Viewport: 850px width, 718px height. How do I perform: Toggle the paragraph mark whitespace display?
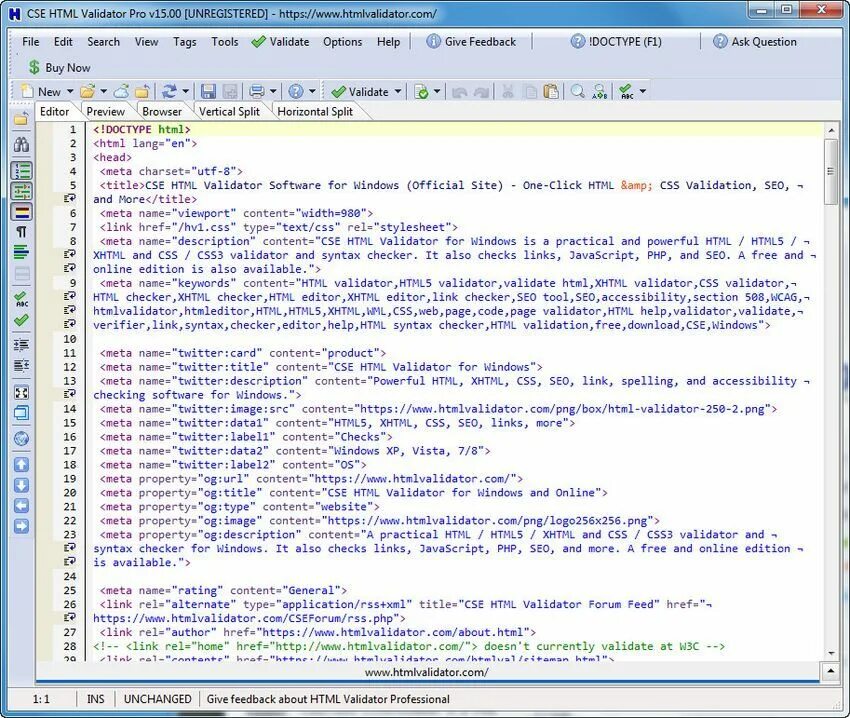coord(22,232)
